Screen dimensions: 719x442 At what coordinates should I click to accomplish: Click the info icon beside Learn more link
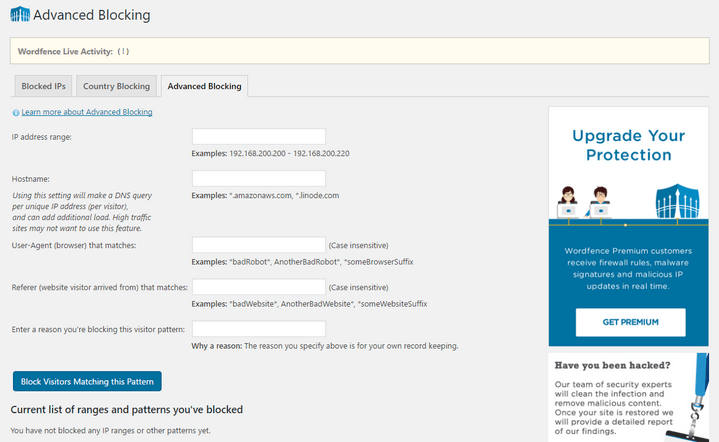tap(16, 112)
